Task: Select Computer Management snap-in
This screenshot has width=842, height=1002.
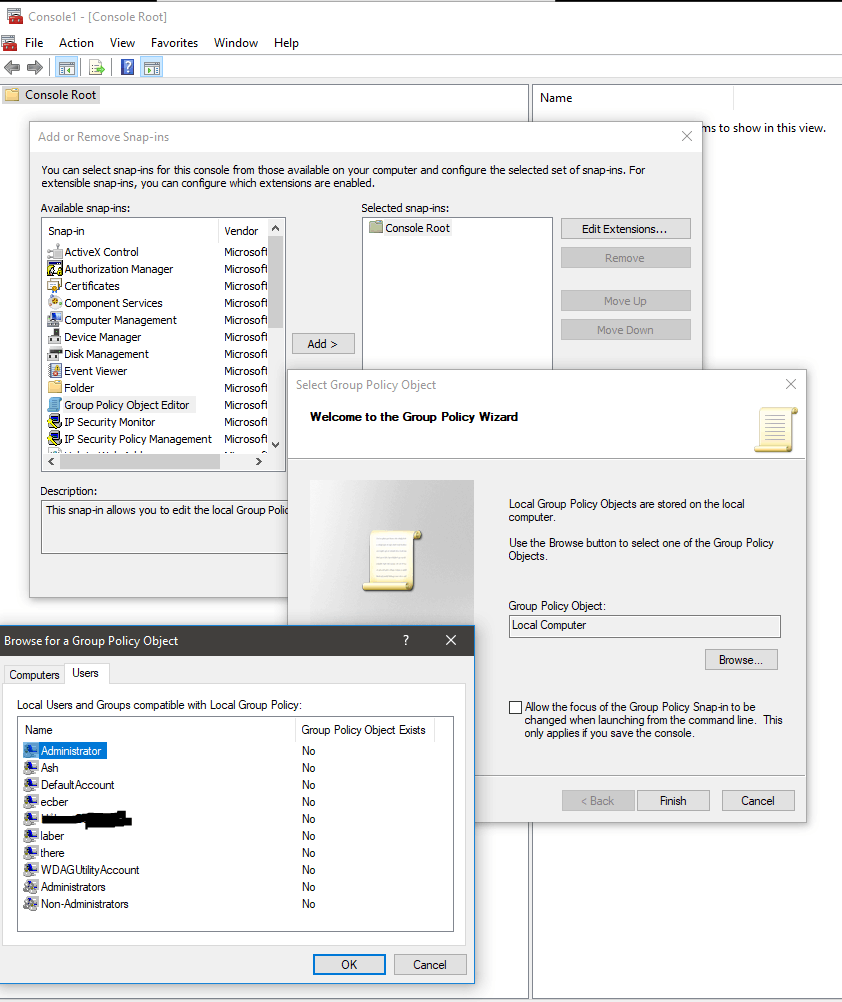Action: click(x=112, y=320)
